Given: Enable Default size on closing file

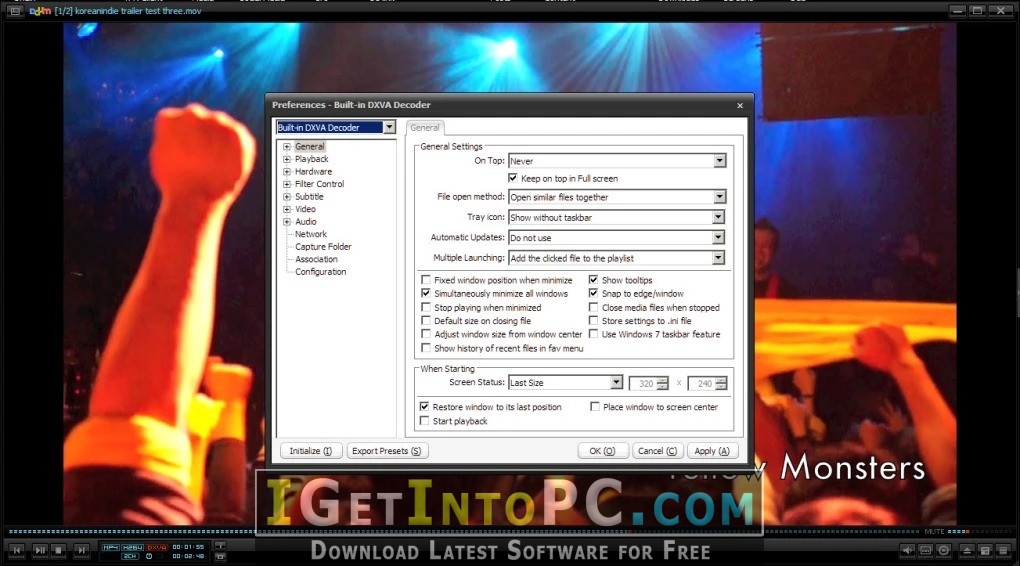Looking at the screenshot, I should [x=426, y=320].
